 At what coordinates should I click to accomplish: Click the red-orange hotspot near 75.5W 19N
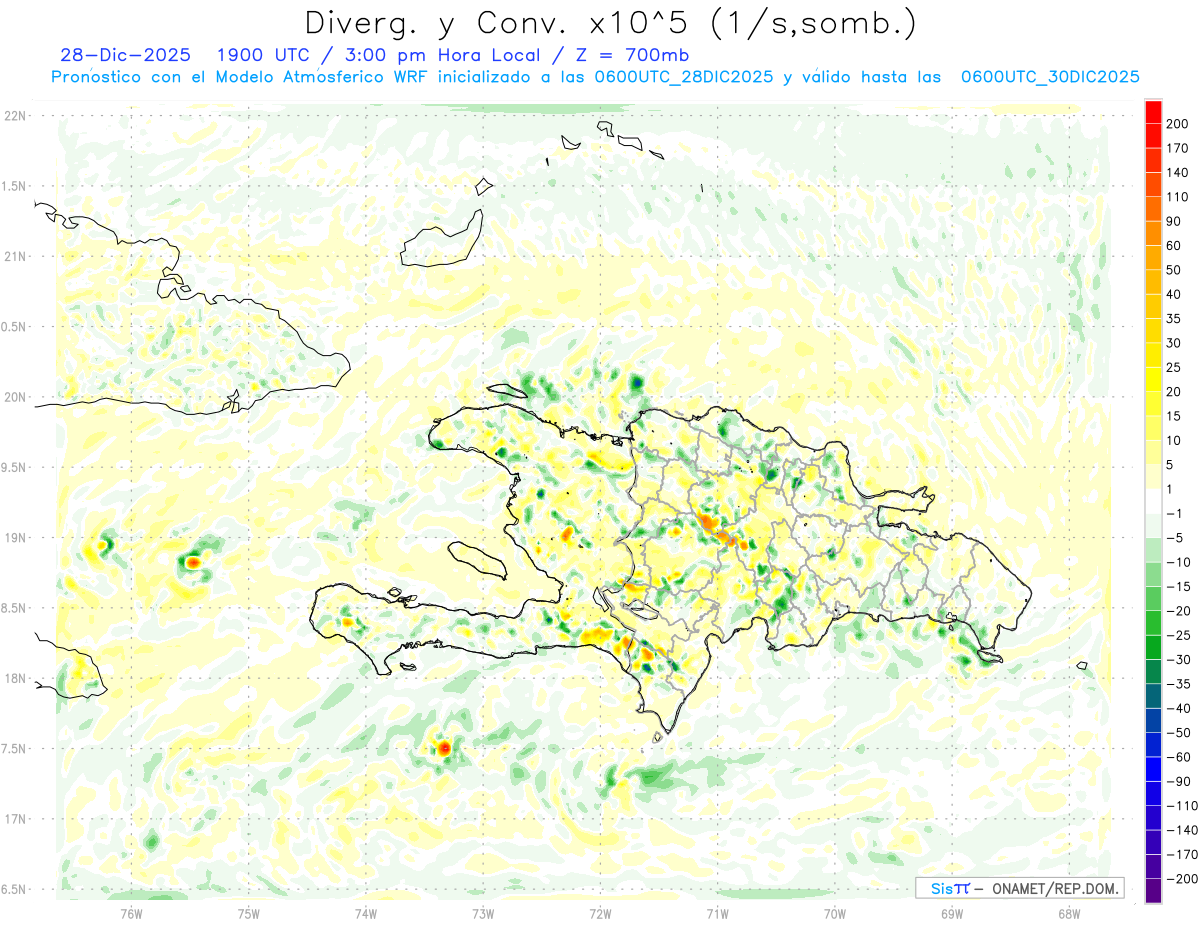[192, 564]
